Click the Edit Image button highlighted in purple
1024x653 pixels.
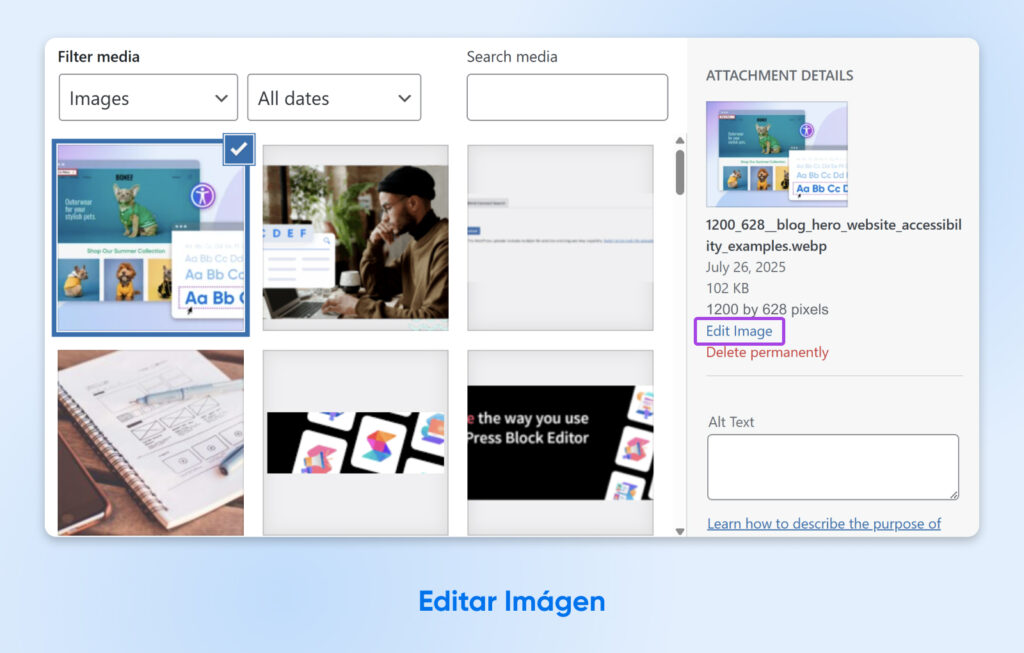click(x=739, y=330)
